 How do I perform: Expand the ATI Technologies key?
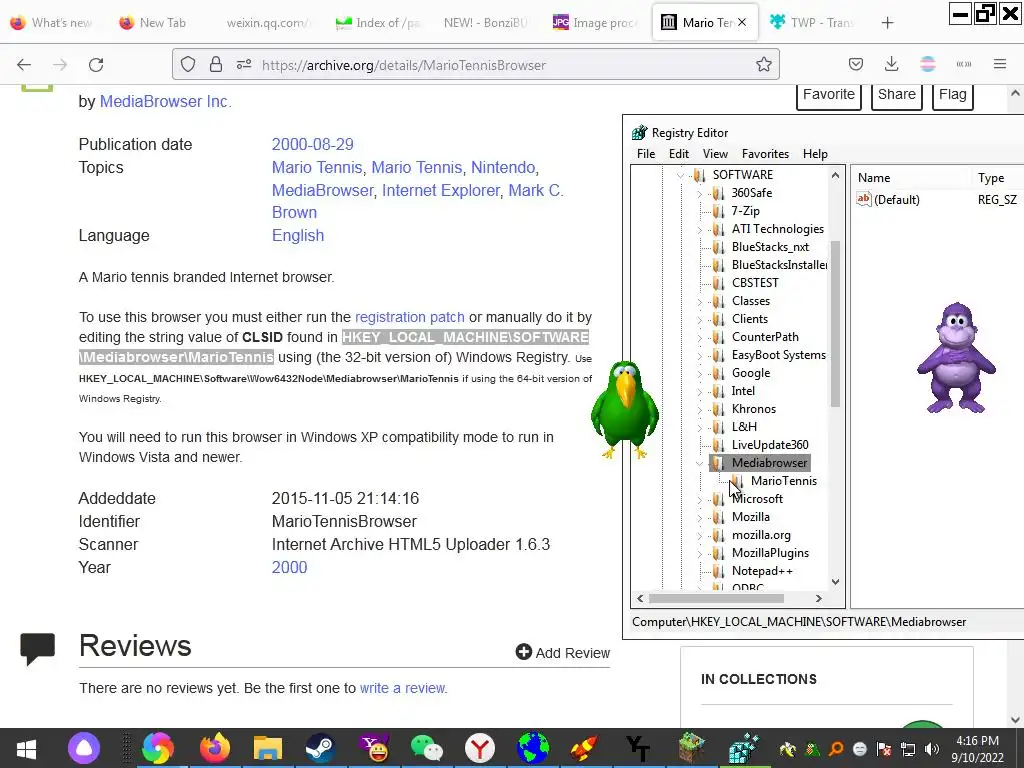[x=700, y=229]
